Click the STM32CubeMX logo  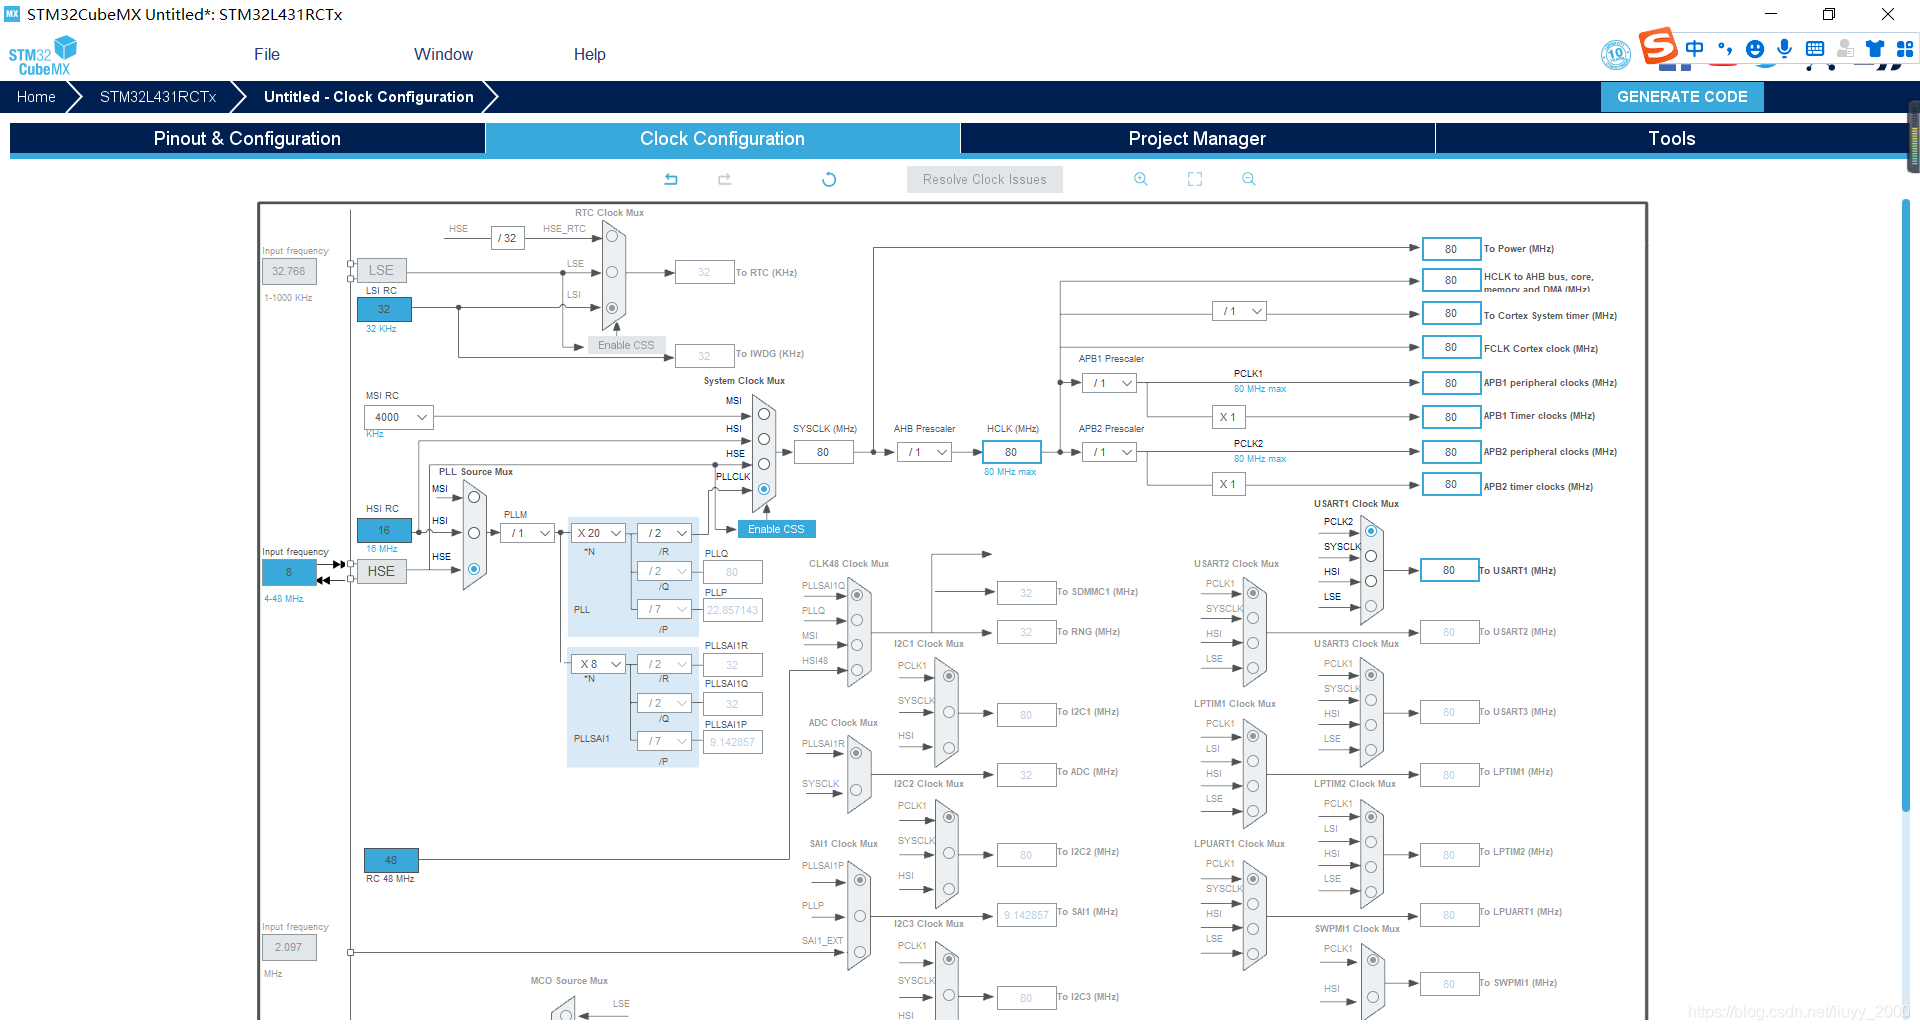(x=43, y=55)
